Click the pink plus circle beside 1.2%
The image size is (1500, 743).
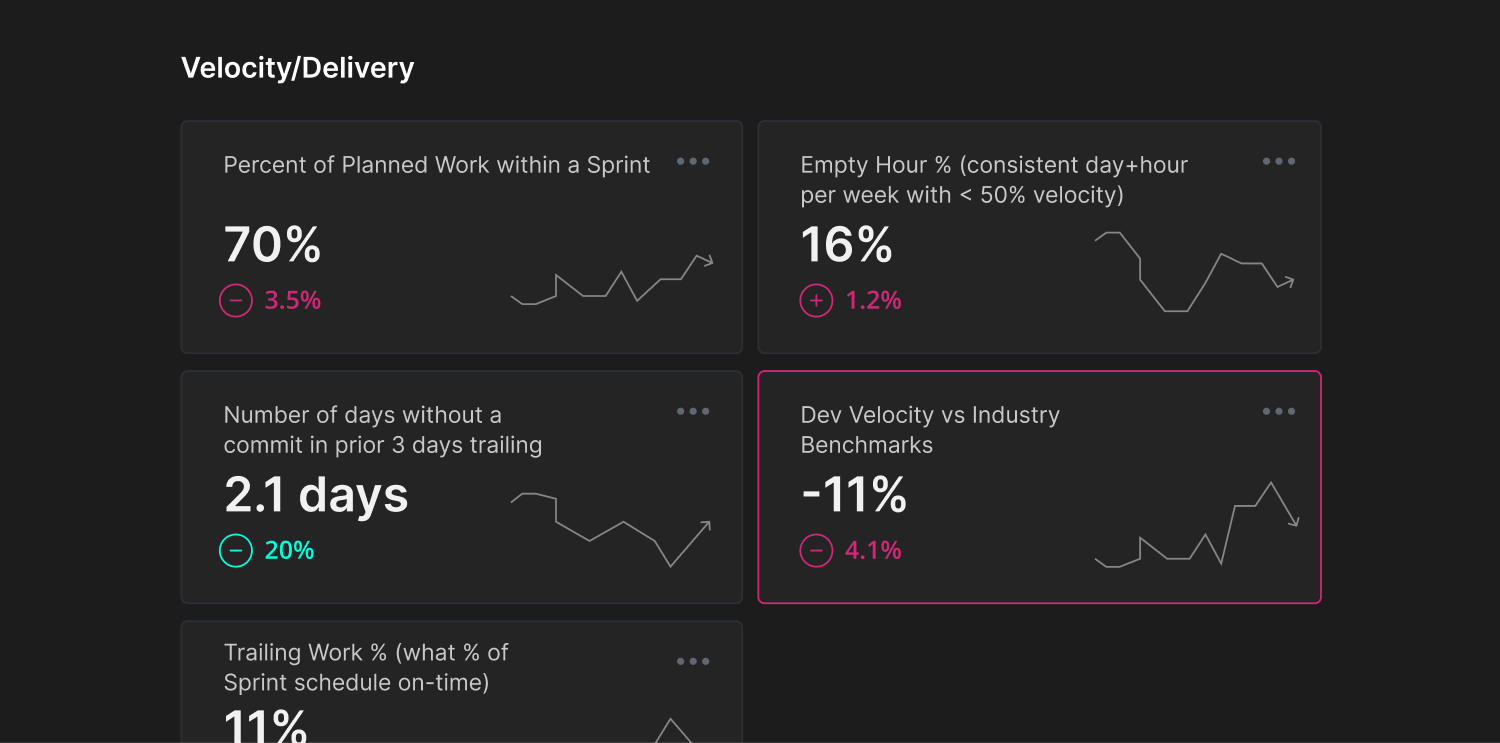point(816,300)
